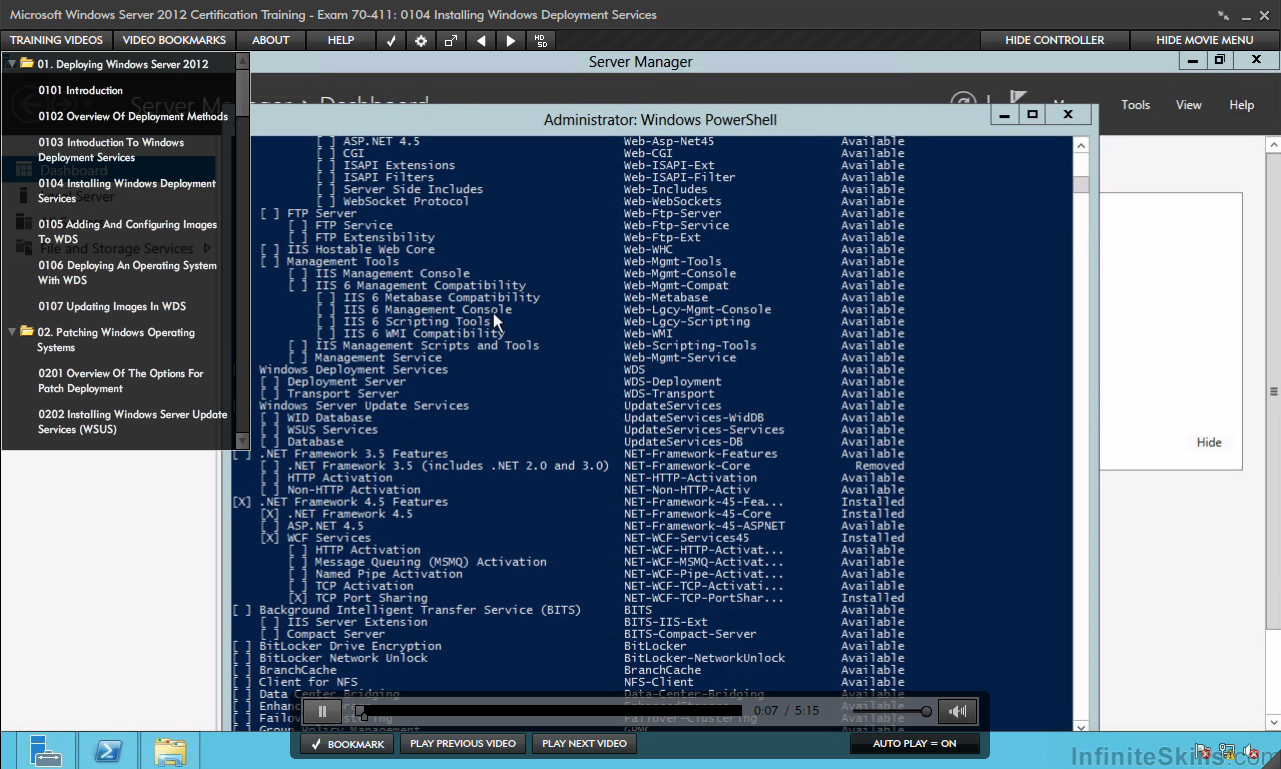1281x769 pixels.
Task: Check the Bookmark button for this video
Action: (x=347, y=744)
